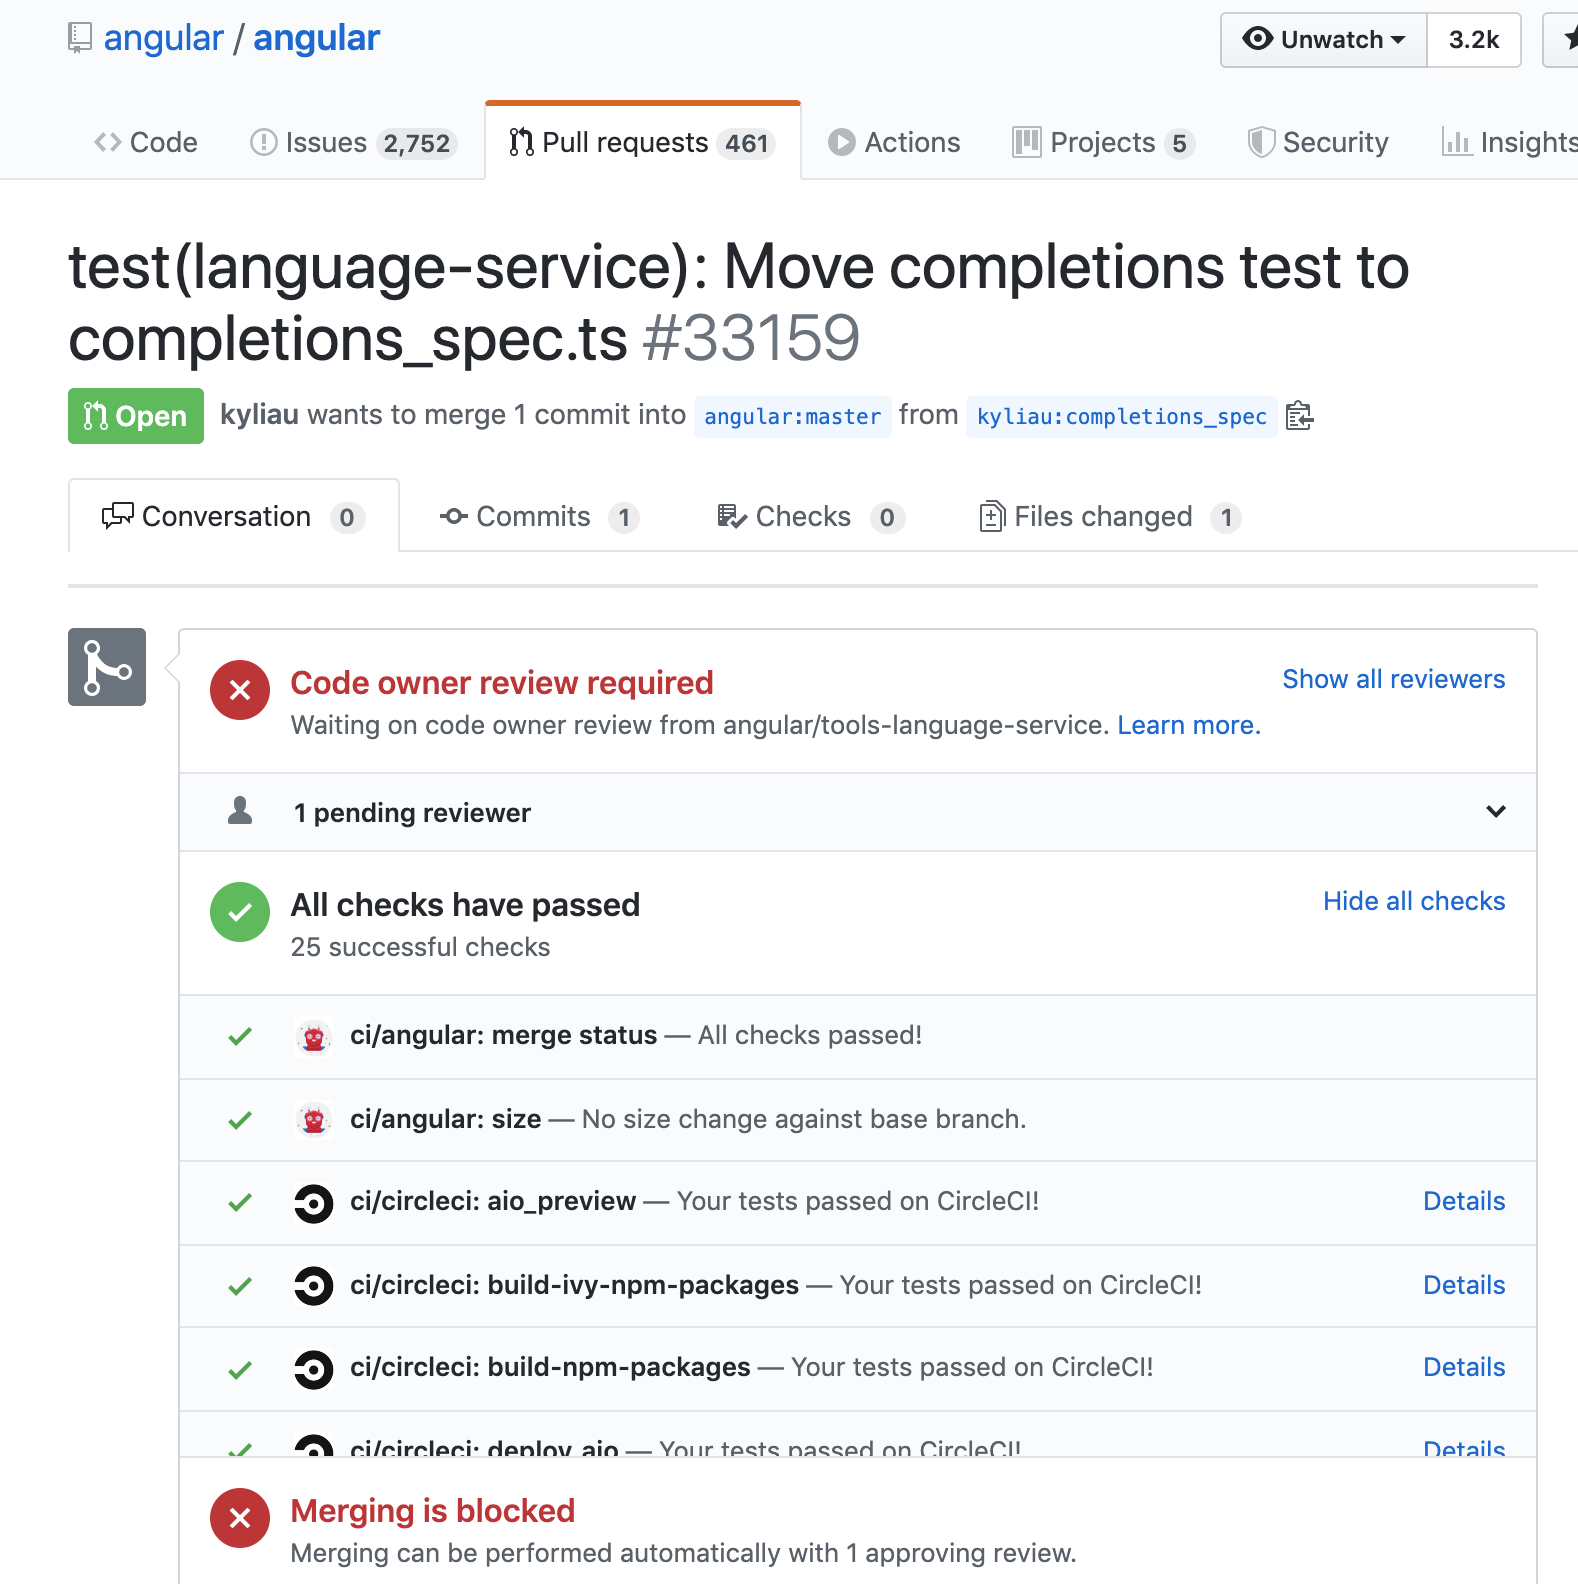The height and width of the screenshot is (1584, 1578).
Task: Click the Pull requests count badge 461
Action: click(x=747, y=144)
